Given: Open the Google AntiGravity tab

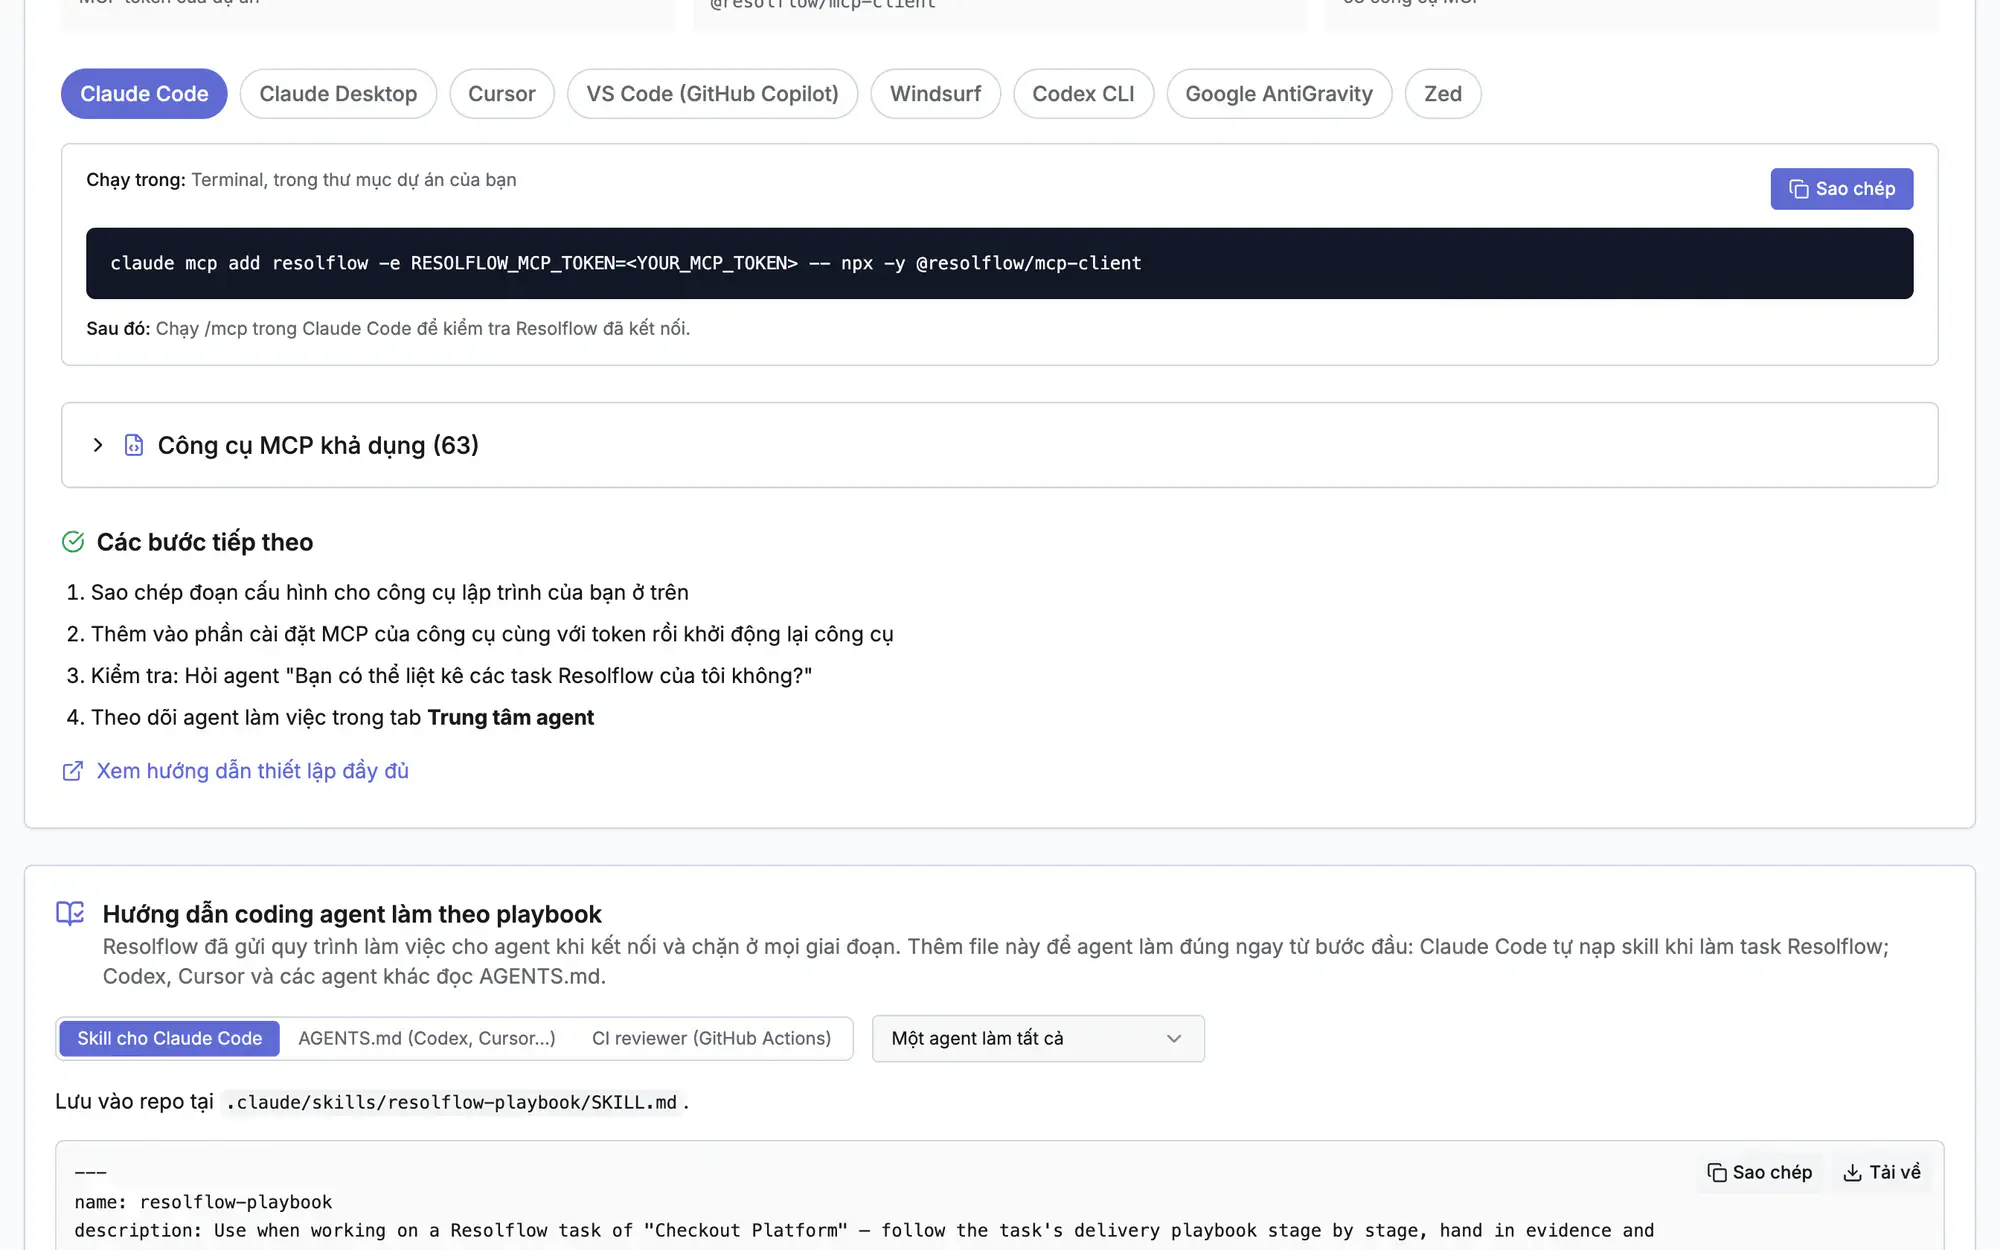Looking at the screenshot, I should pos(1279,94).
